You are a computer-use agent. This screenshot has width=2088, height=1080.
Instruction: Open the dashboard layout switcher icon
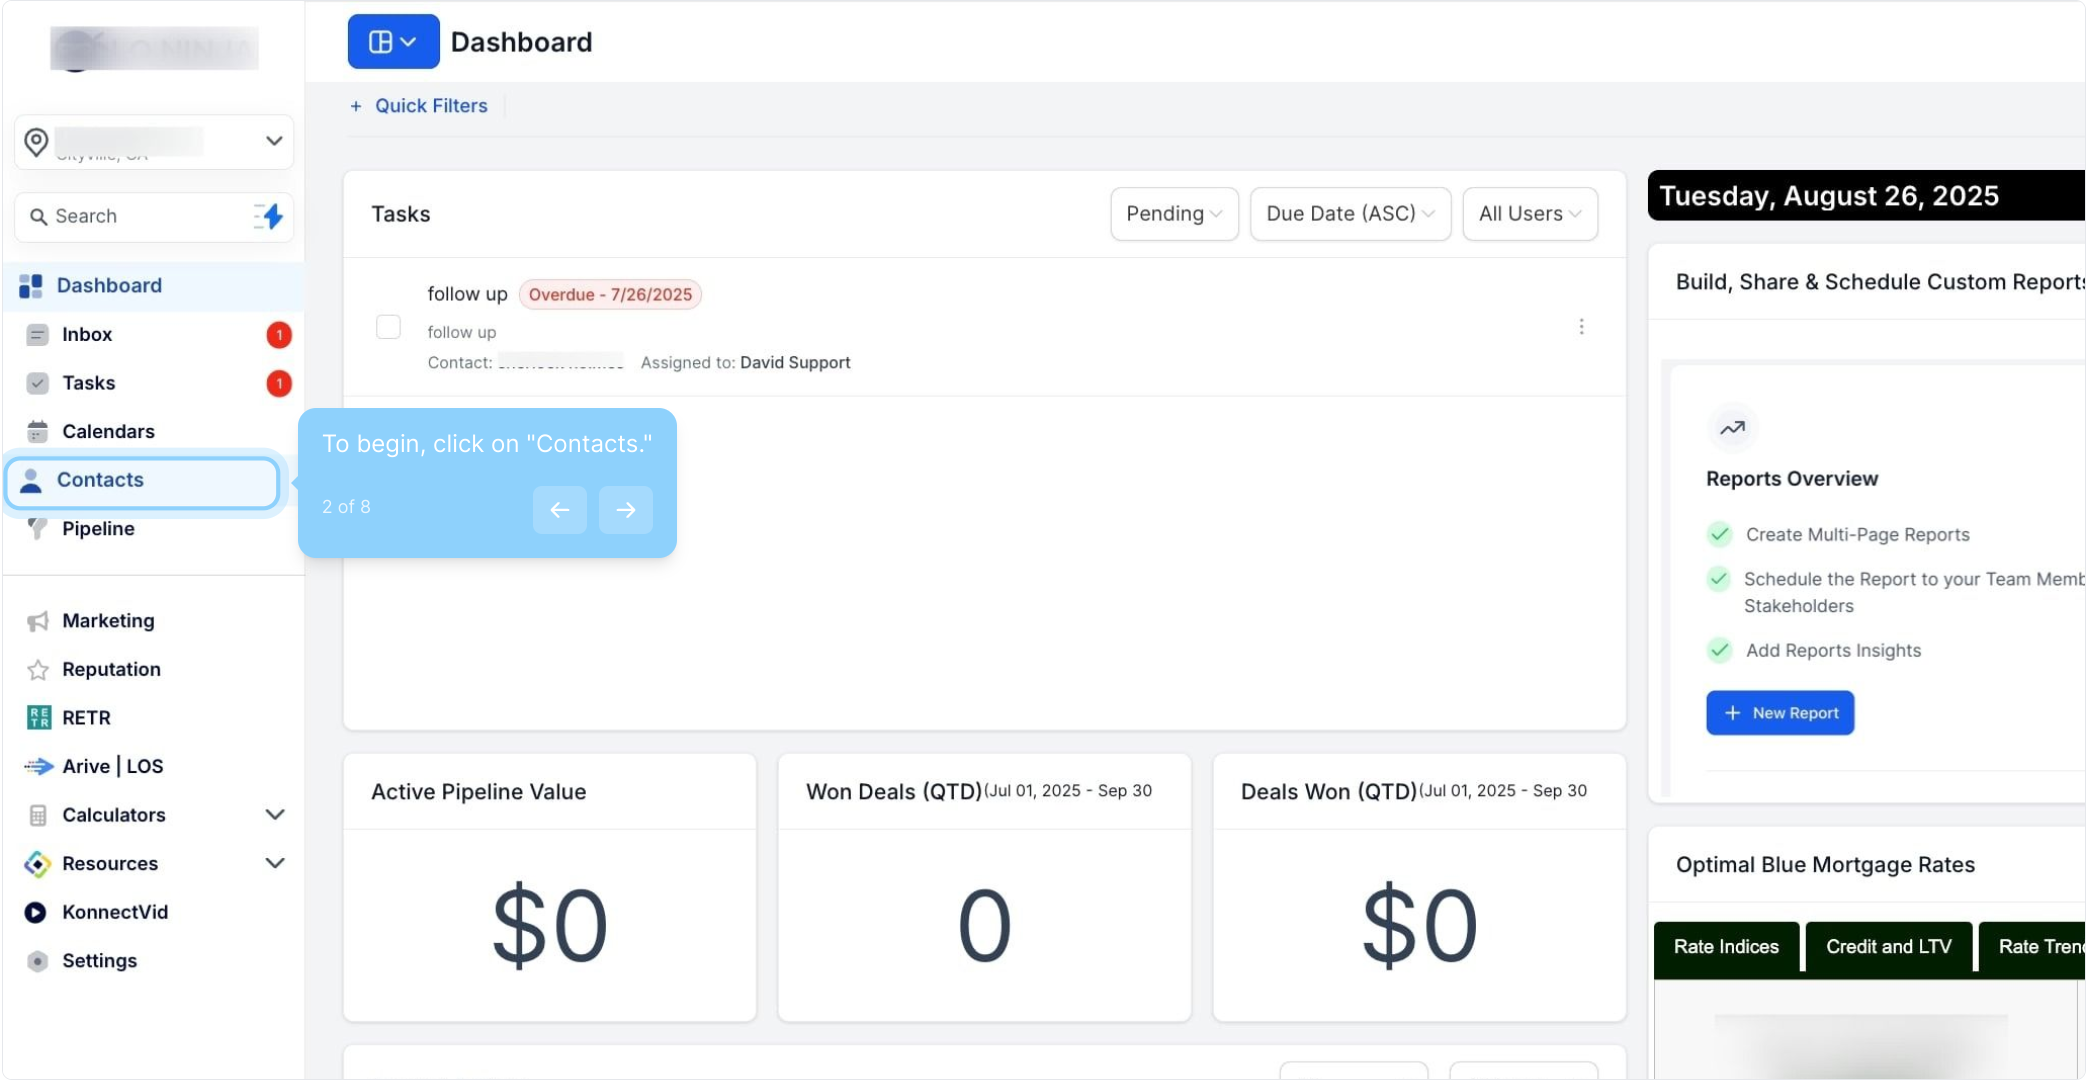click(393, 42)
